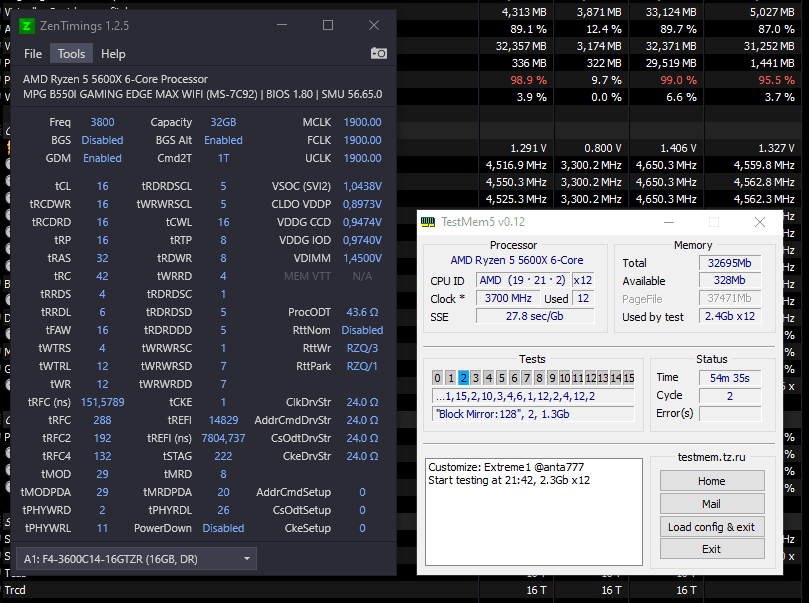Click Used by test 2.4Gb x12
Screen dimensions: 809x603
[x=730, y=316]
